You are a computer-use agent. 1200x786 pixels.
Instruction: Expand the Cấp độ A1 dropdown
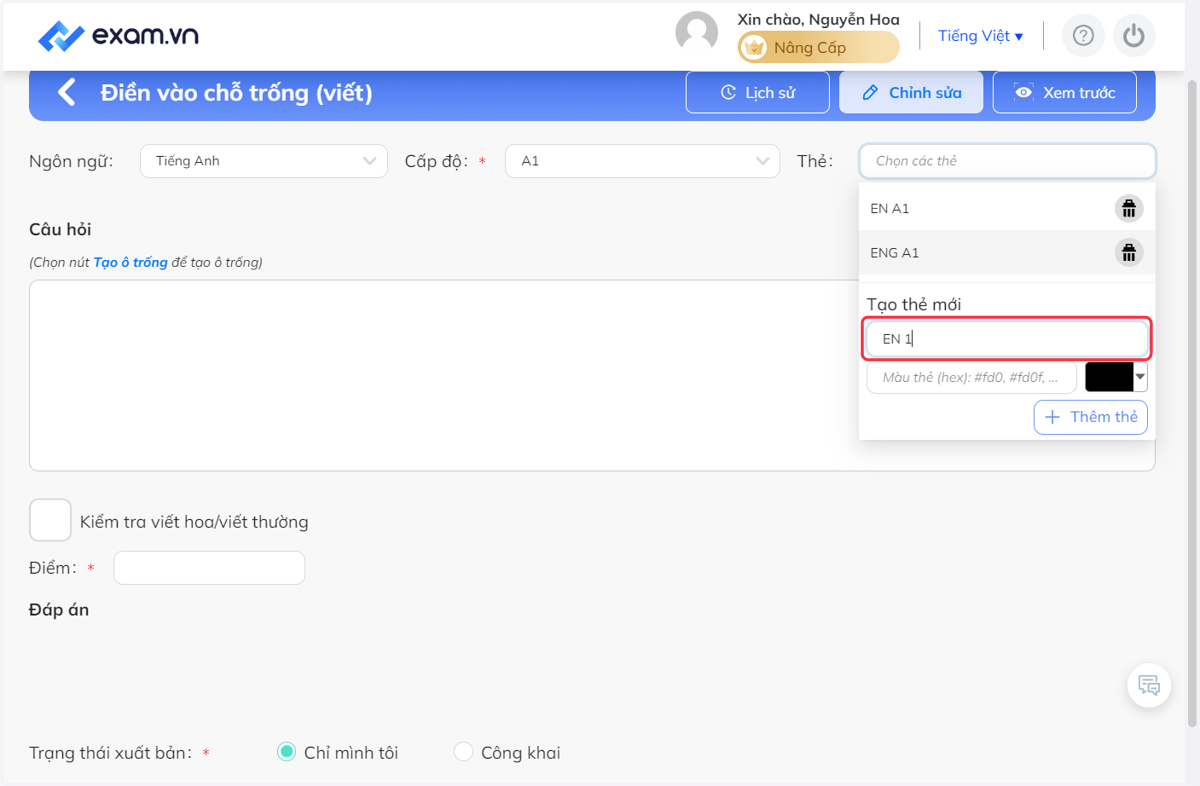coord(642,161)
